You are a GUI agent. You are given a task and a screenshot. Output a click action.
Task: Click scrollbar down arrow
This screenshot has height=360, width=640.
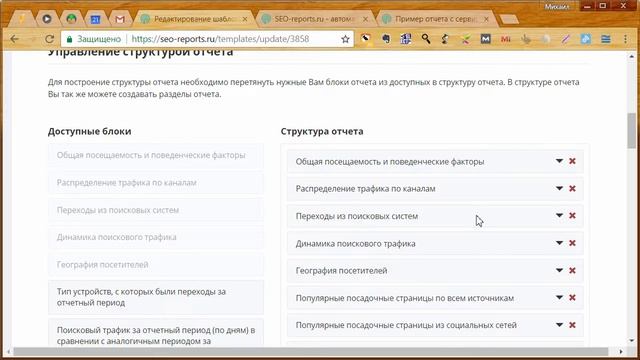[x=631, y=341]
